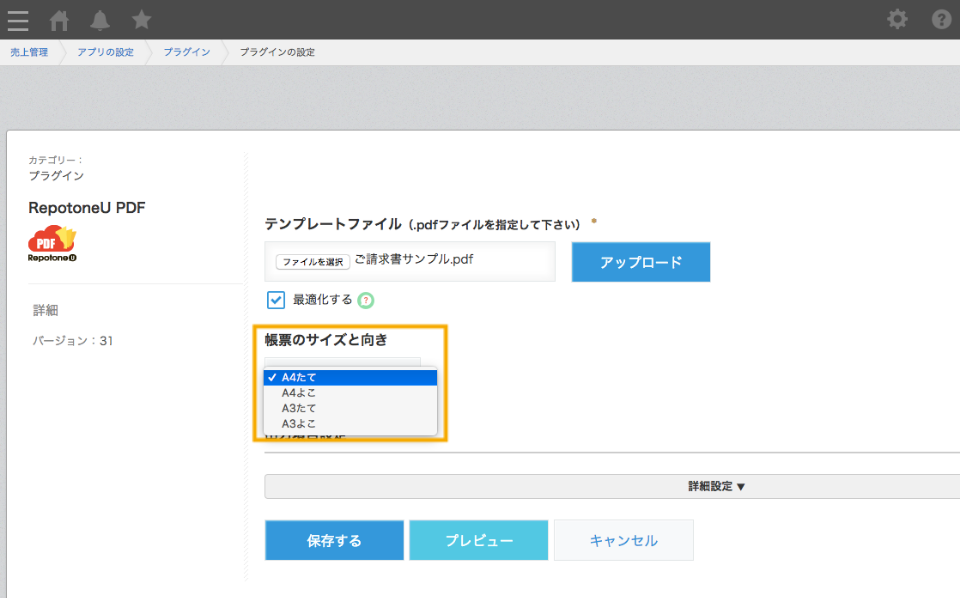Click the RepotoneU PDF plugin logo
Screen dimensions: 960x598
[x=52, y=244]
